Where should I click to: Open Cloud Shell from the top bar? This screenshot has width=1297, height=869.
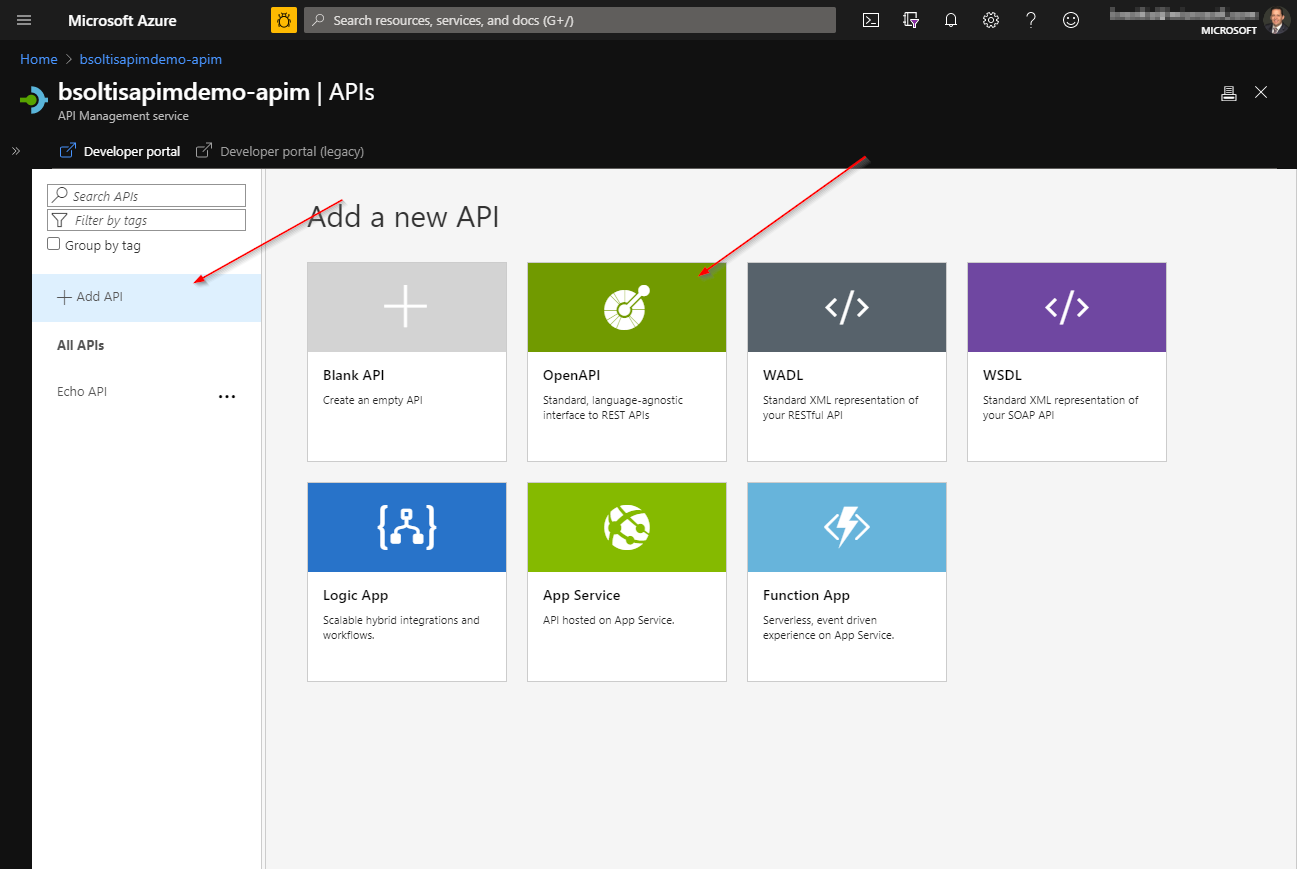coord(871,20)
